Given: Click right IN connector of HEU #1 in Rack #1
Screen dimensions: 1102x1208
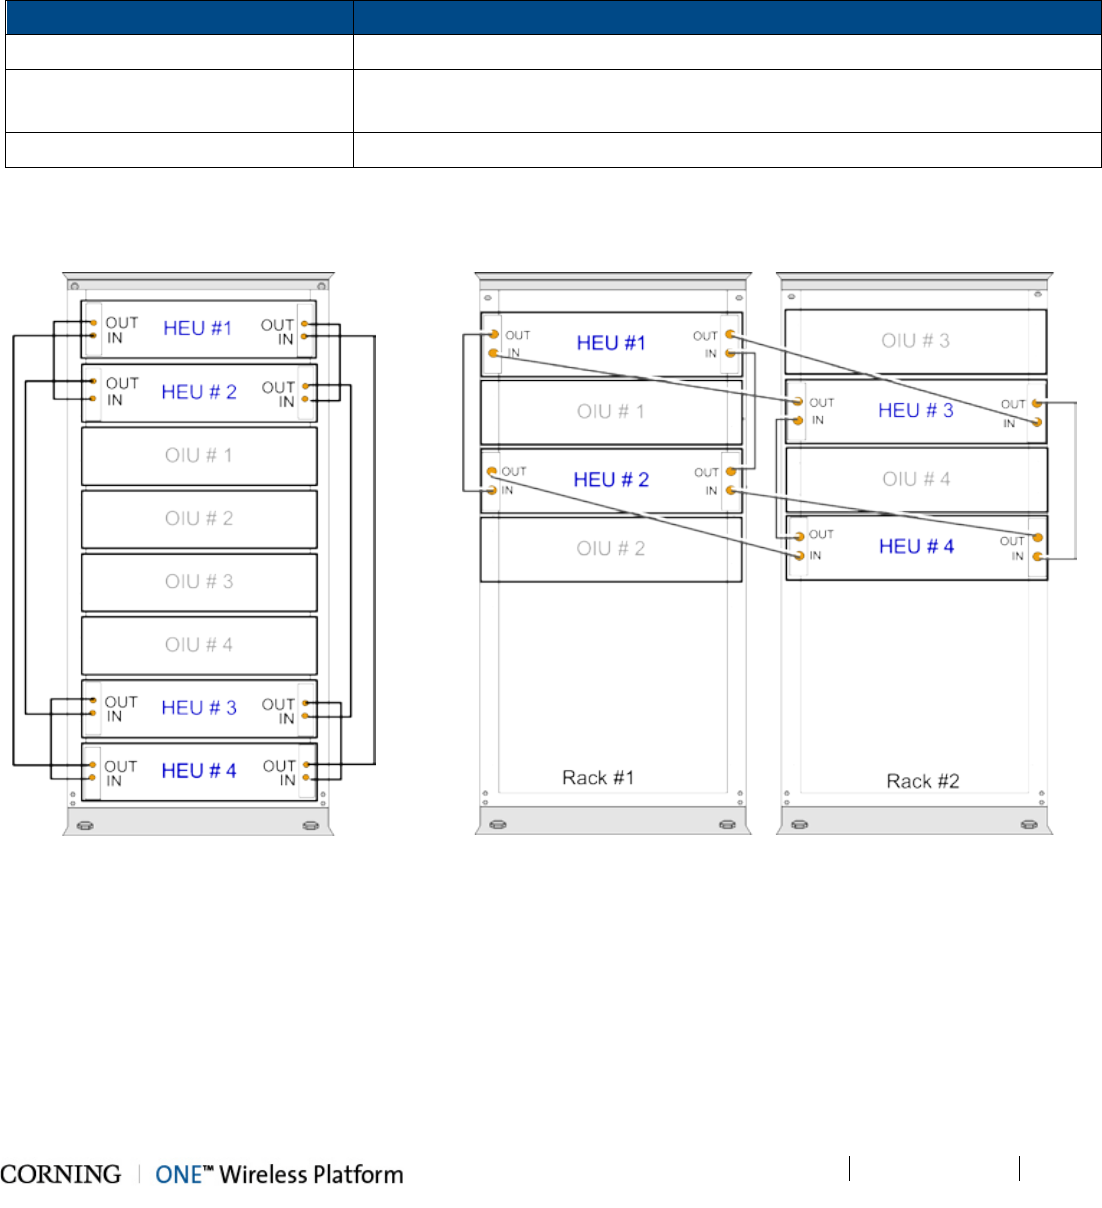Looking at the screenshot, I should pos(730,353).
